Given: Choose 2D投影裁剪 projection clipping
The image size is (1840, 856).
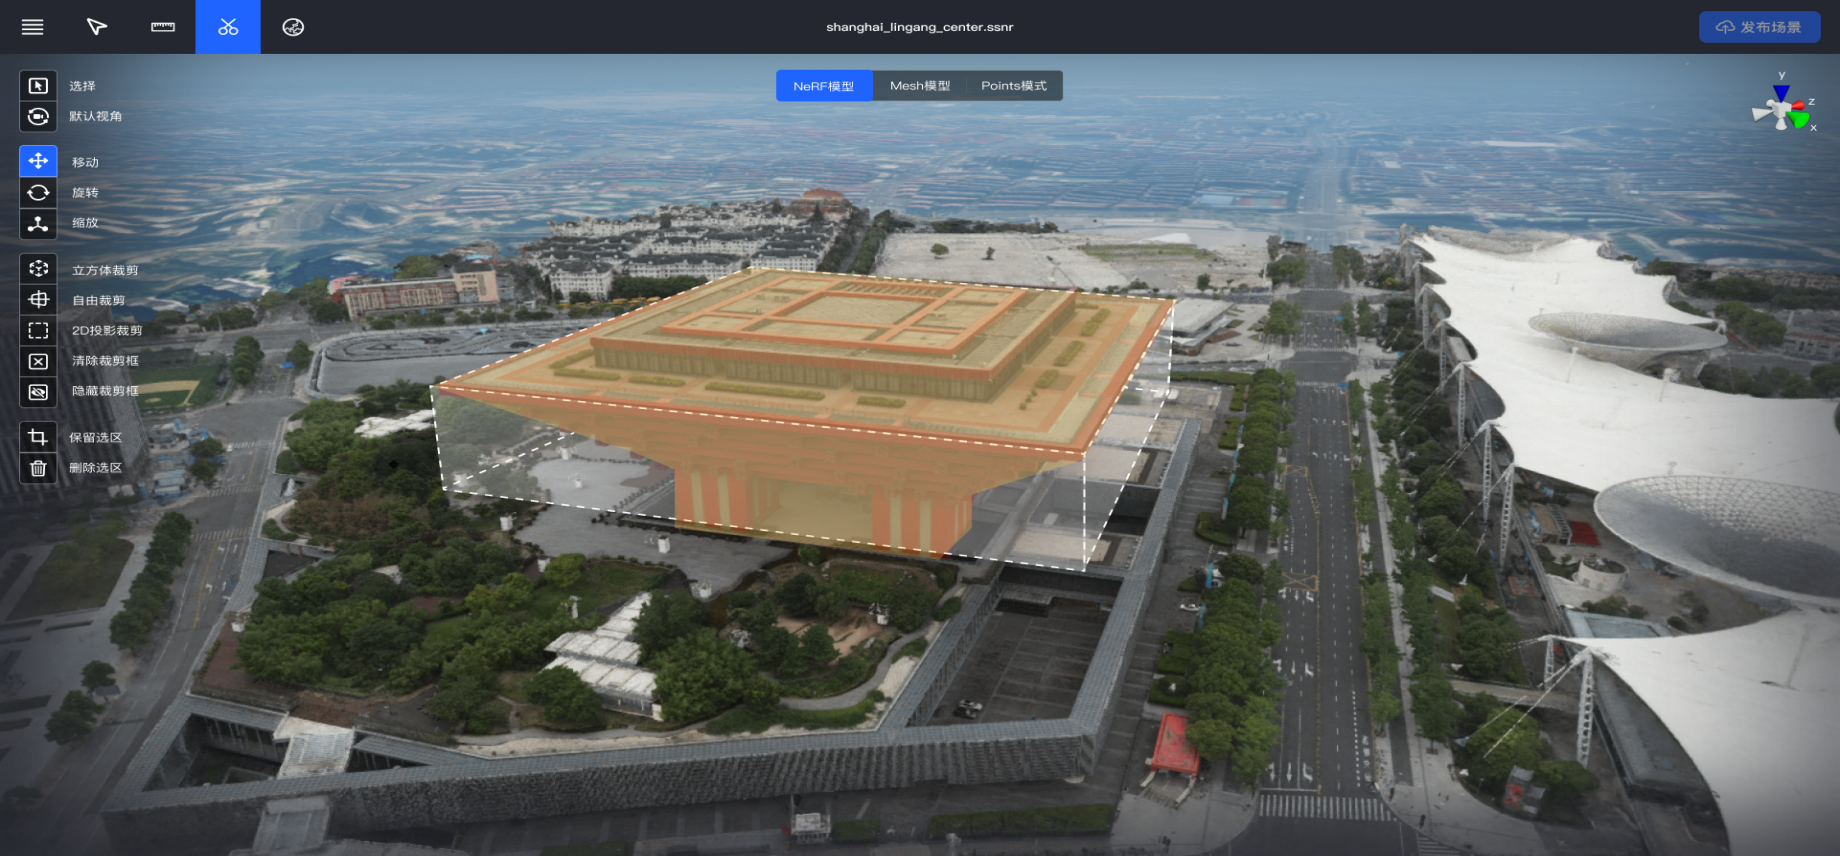Looking at the screenshot, I should [x=38, y=330].
